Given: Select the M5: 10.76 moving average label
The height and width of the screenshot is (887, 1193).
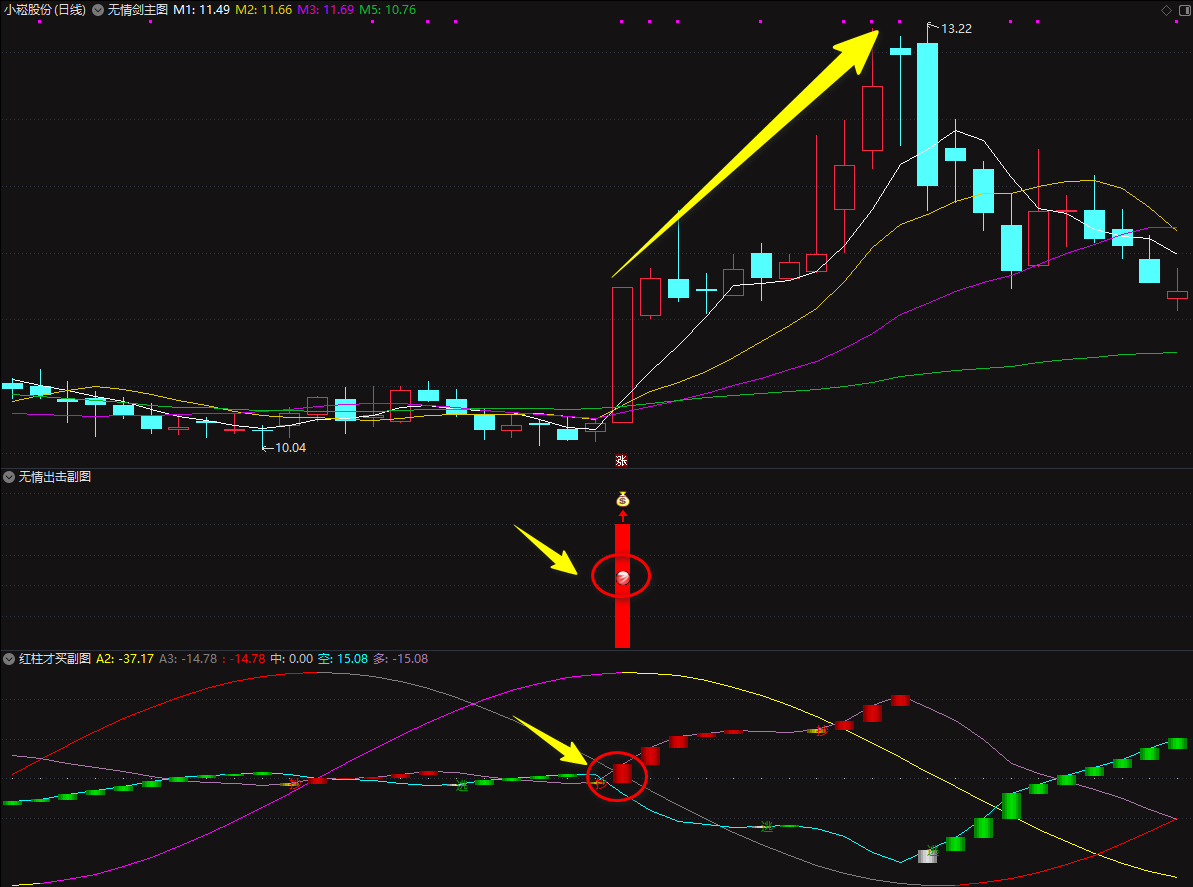Looking at the screenshot, I should (387, 10).
